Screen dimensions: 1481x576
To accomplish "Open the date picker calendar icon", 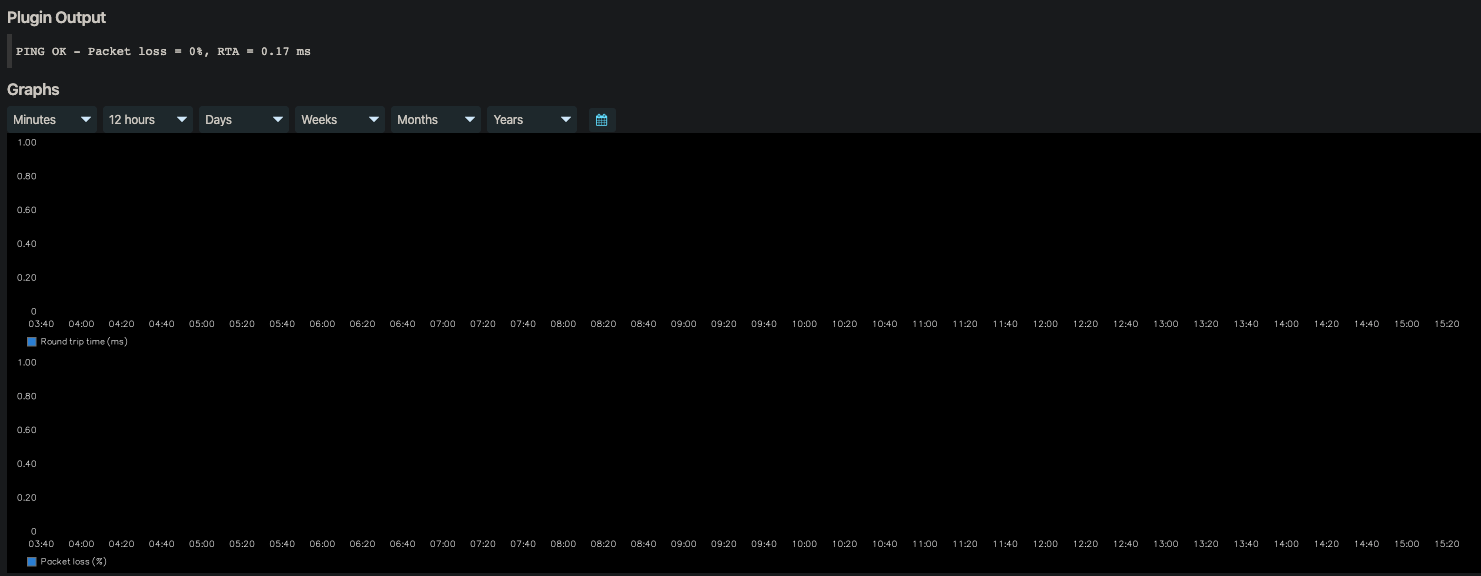I will [601, 119].
